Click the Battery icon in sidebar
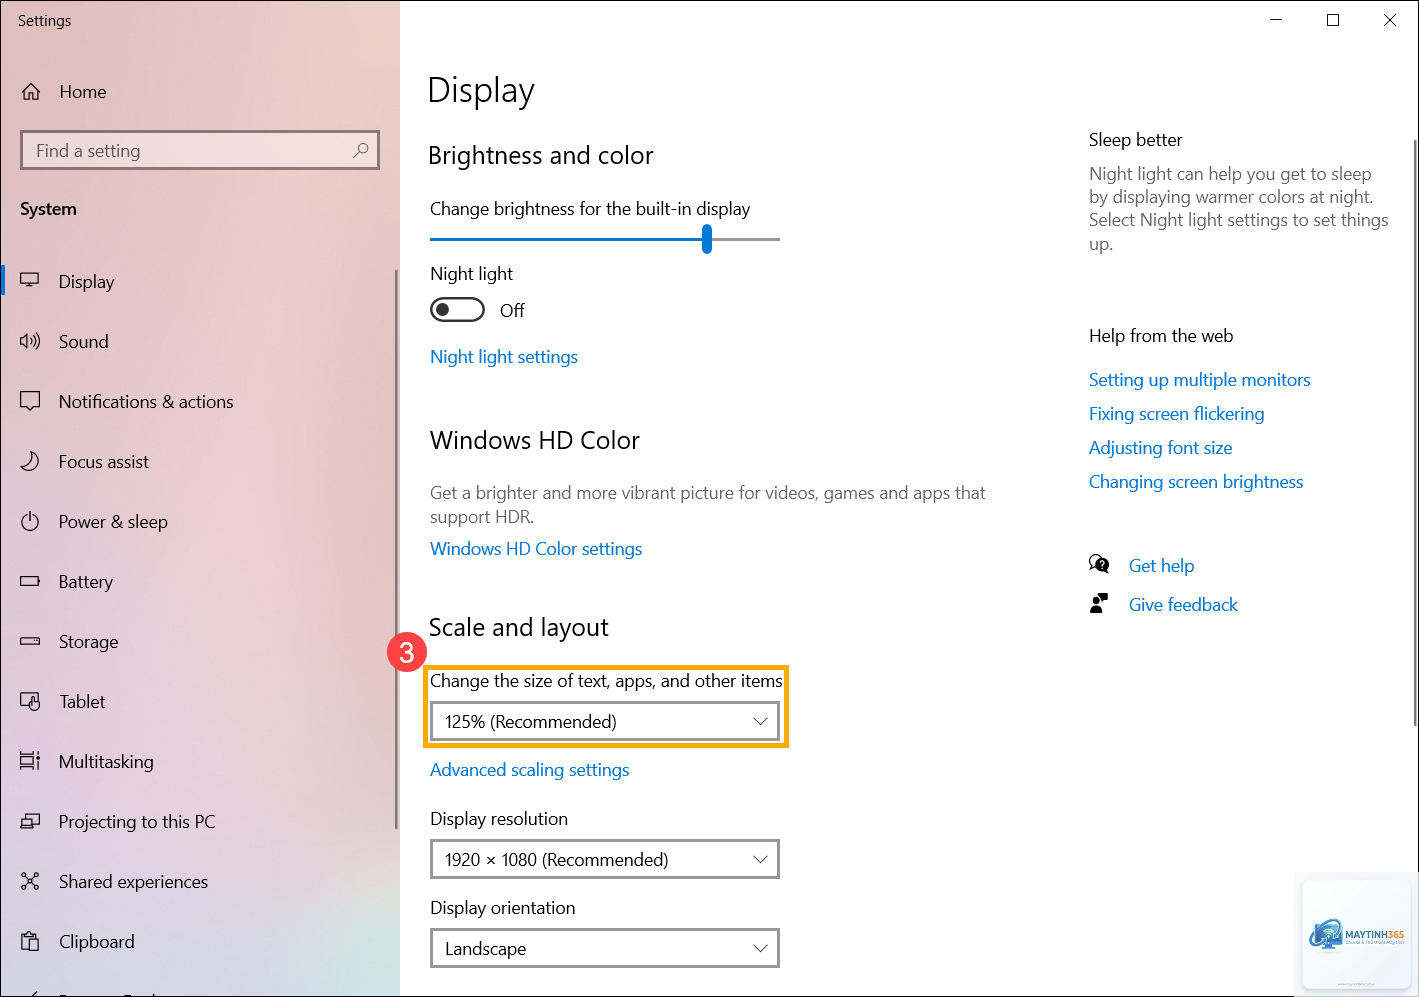The width and height of the screenshot is (1419, 997). 30,581
